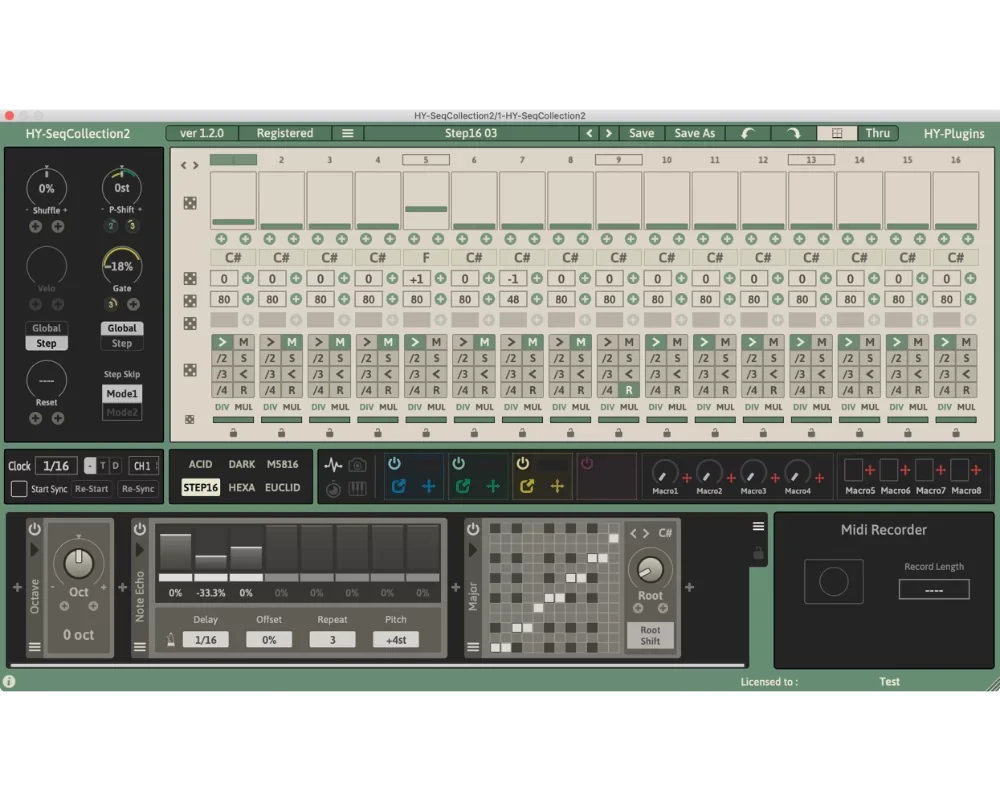Adjust the Gate knob showing -18%
1000x800 pixels.
click(122, 266)
